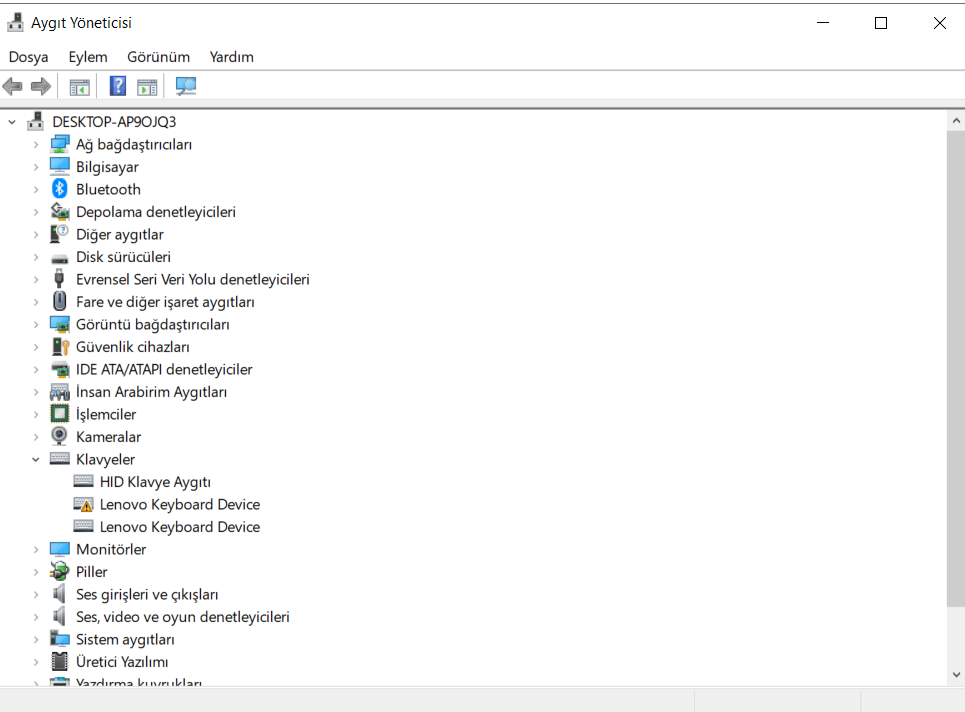Click the Sistem aygıtları icon
Screen dimensions: 965x712
(x=60, y=639)
